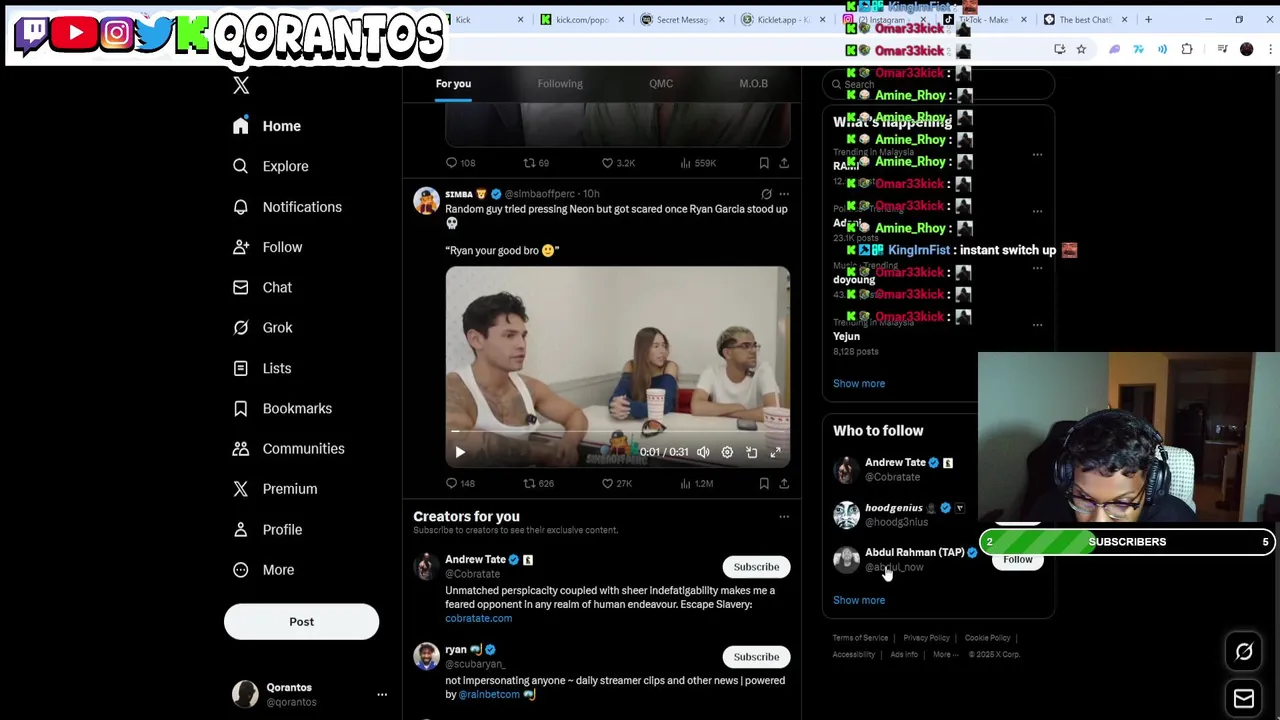This screenshot has width=1280, height=720.
Task: Switch to the For you tab
Action: click(x=453, y=84)
